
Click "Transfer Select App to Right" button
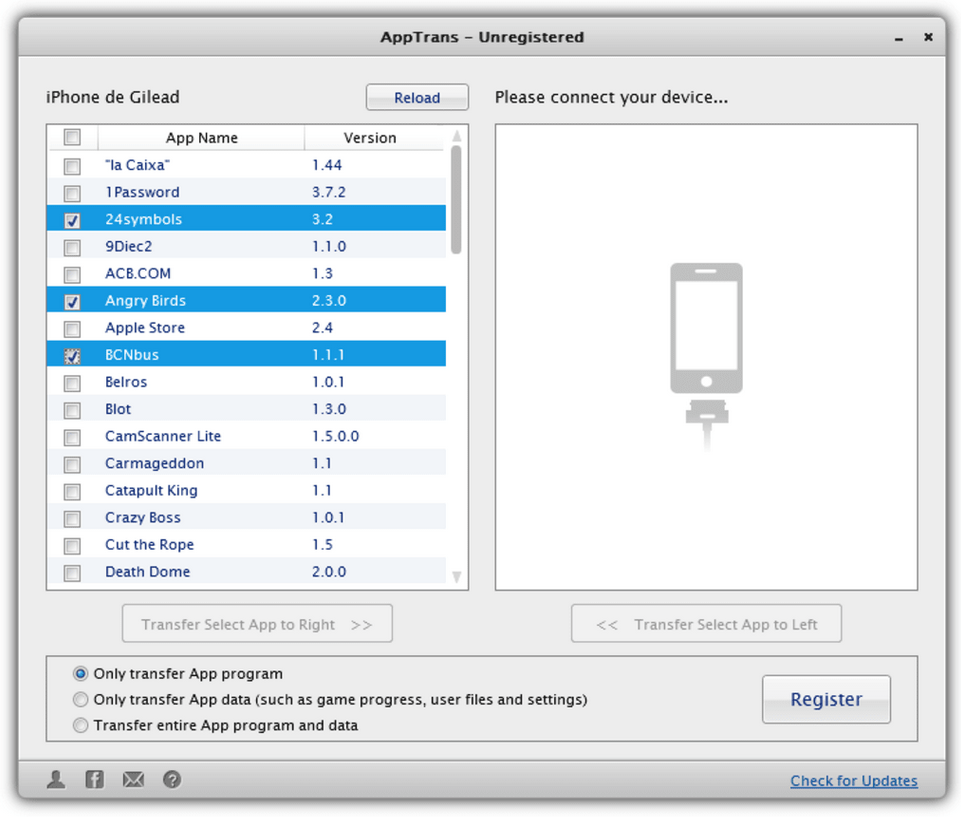tap(257, 624)
